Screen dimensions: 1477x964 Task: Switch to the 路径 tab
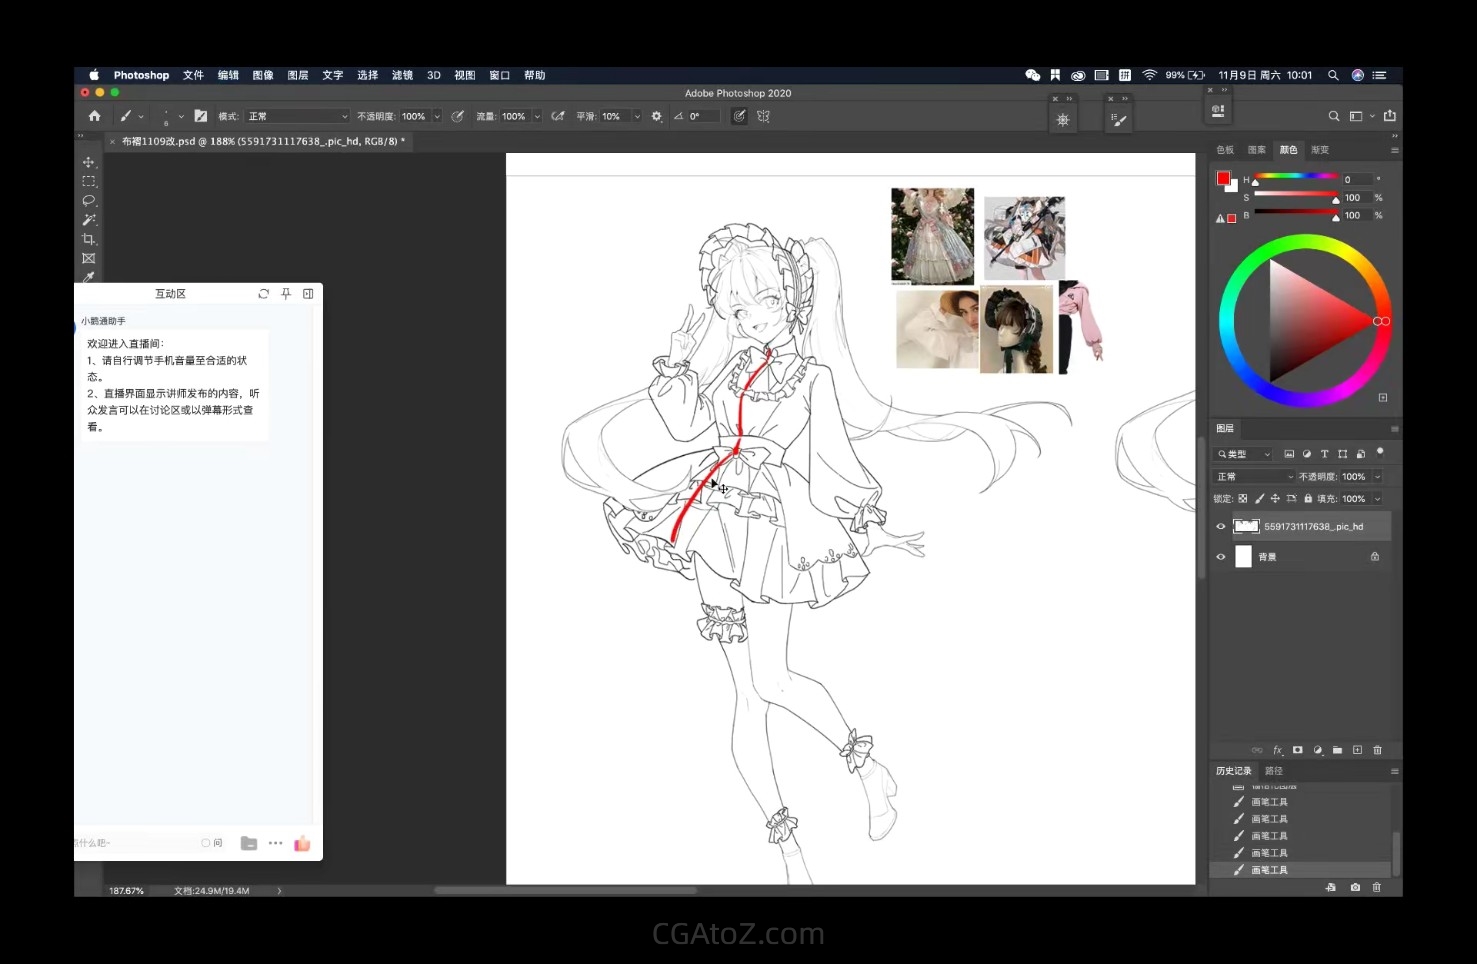point(1273,771)
